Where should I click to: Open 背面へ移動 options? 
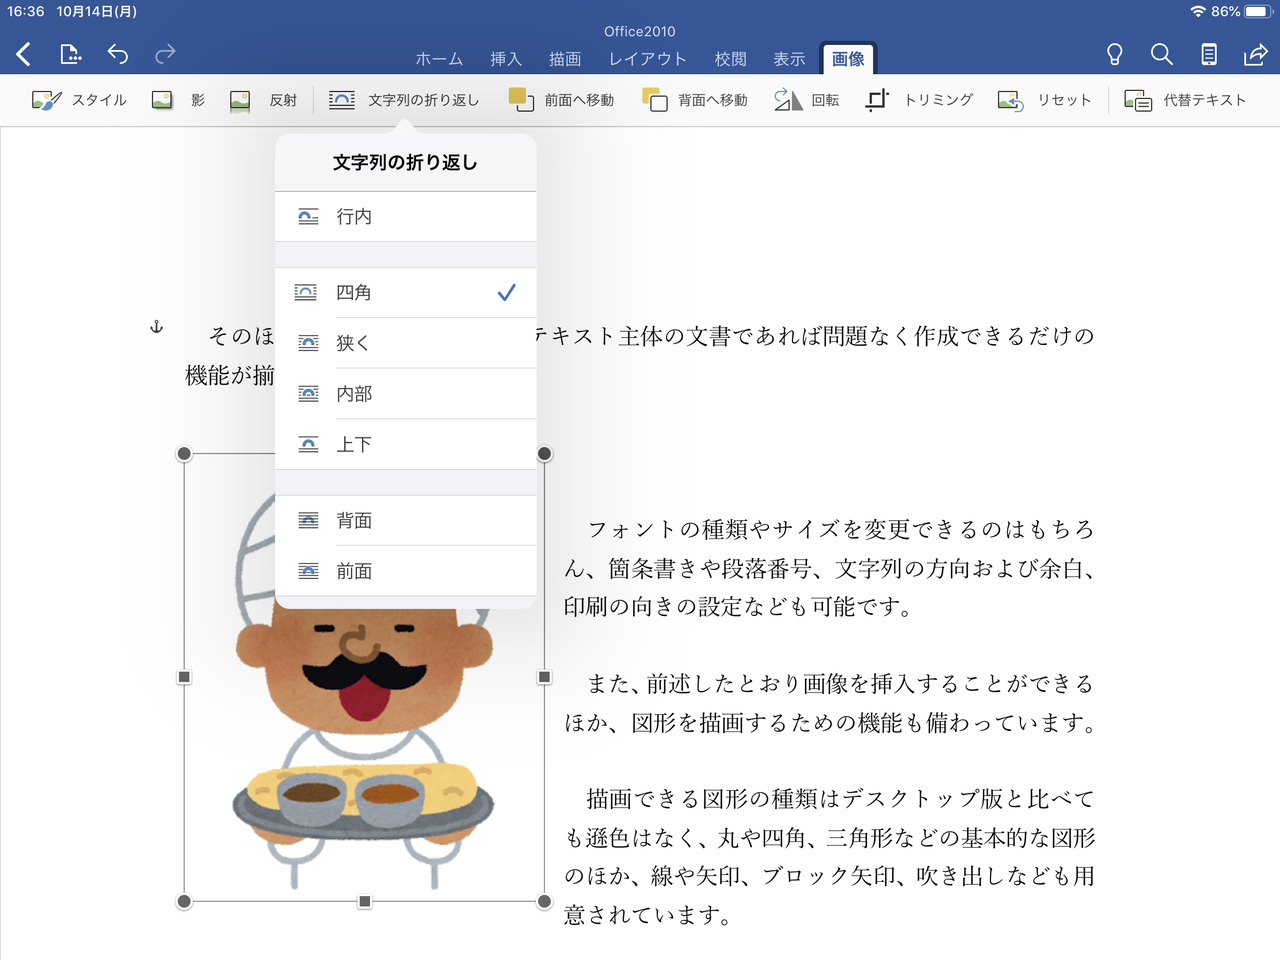click(695, 100)
